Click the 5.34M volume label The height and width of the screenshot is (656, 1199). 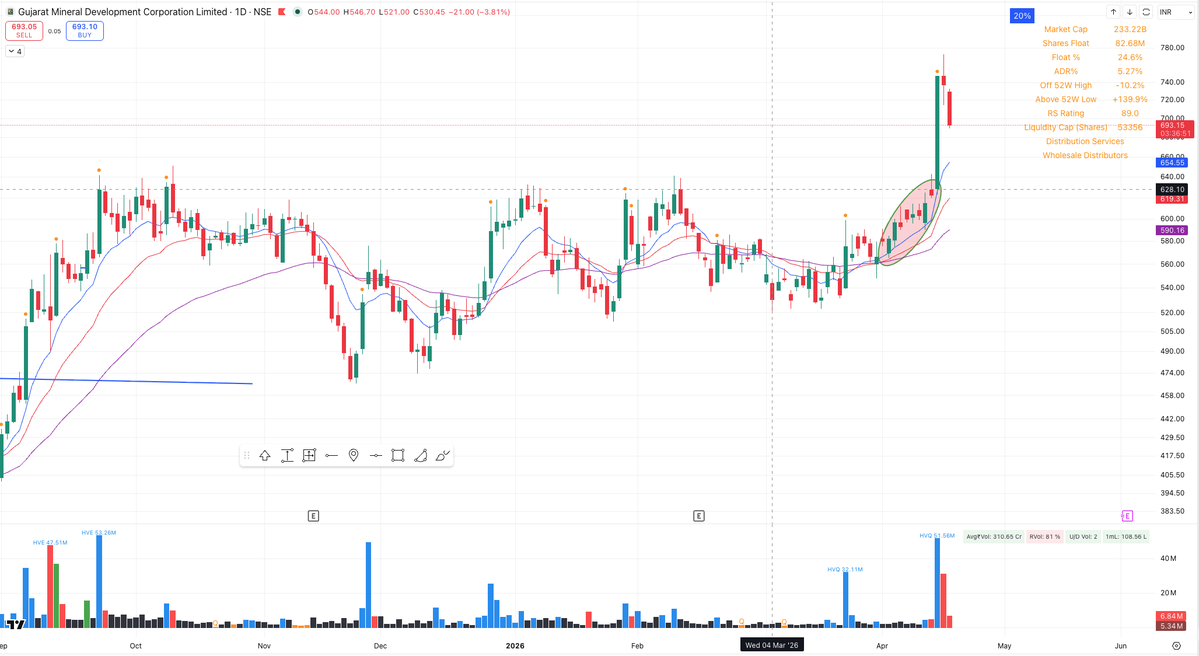(1171, 625)
